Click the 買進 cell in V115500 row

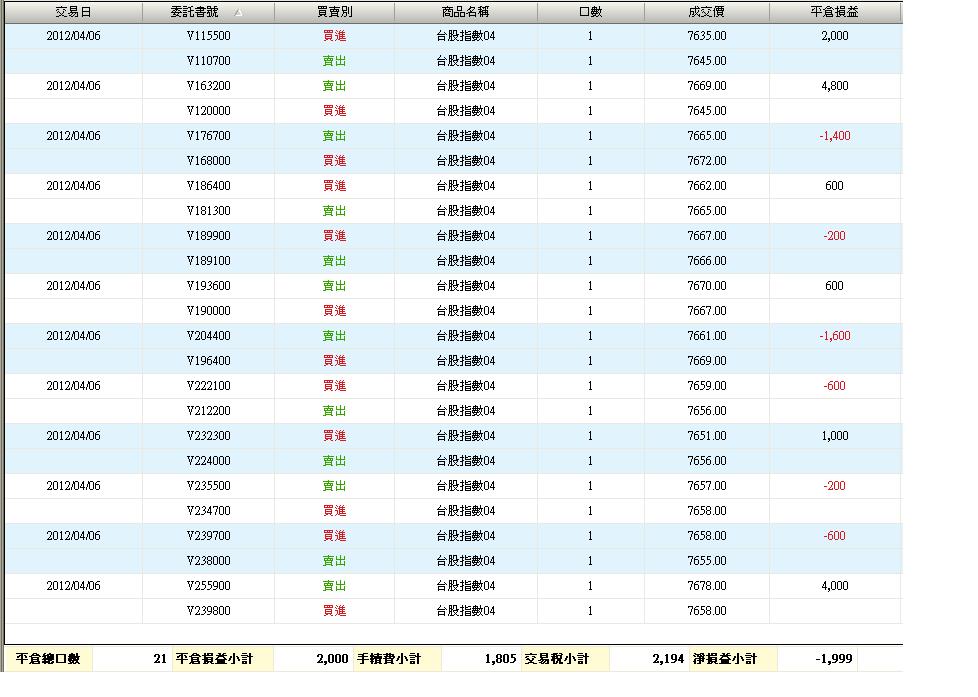click(334, 36)
